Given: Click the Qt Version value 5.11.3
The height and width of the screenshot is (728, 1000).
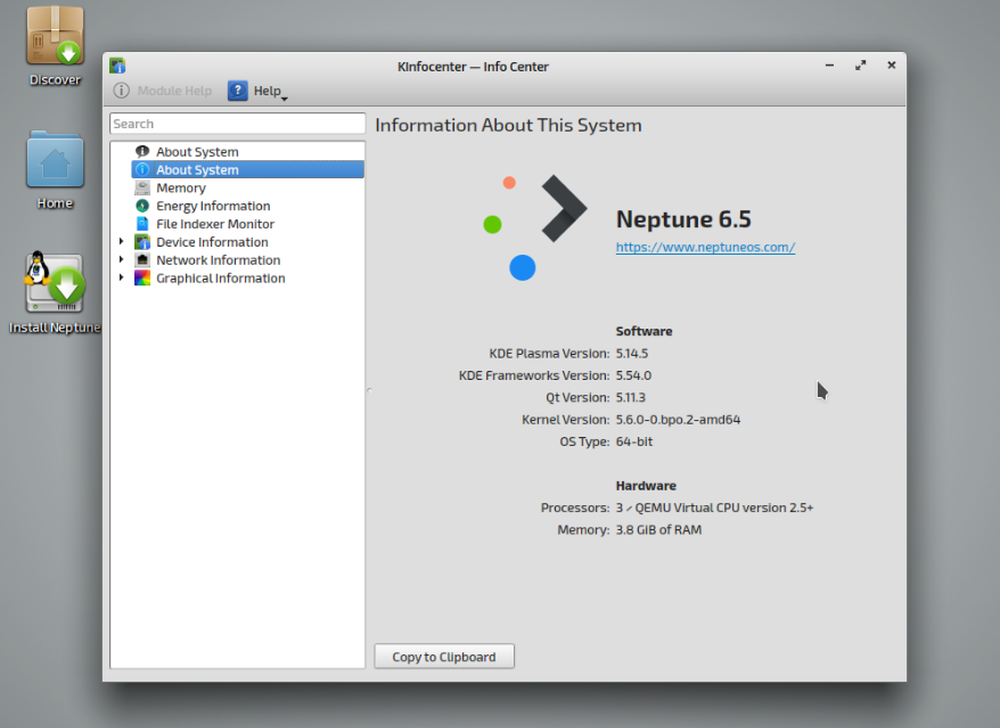Looking at the screenshot, I should [x=631, y=398].
